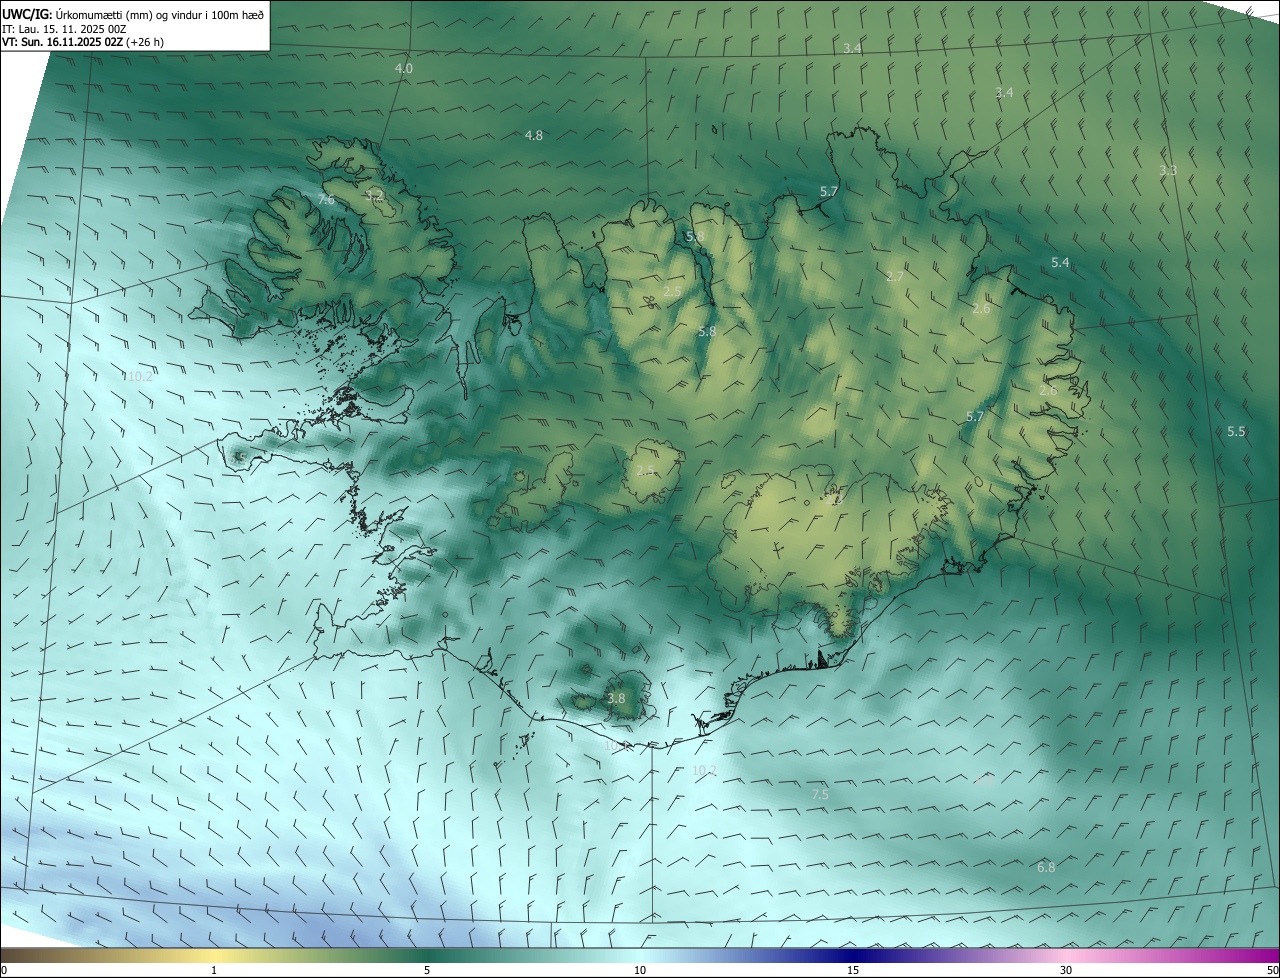Click the map value 5.4
1280x978 pixels.
(1061, 262)
